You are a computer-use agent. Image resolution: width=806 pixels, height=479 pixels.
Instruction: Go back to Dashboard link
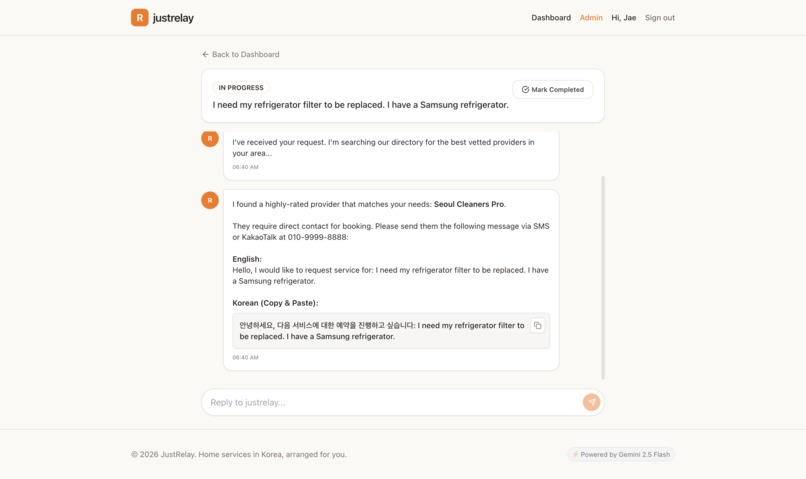[x=241, y=54]
